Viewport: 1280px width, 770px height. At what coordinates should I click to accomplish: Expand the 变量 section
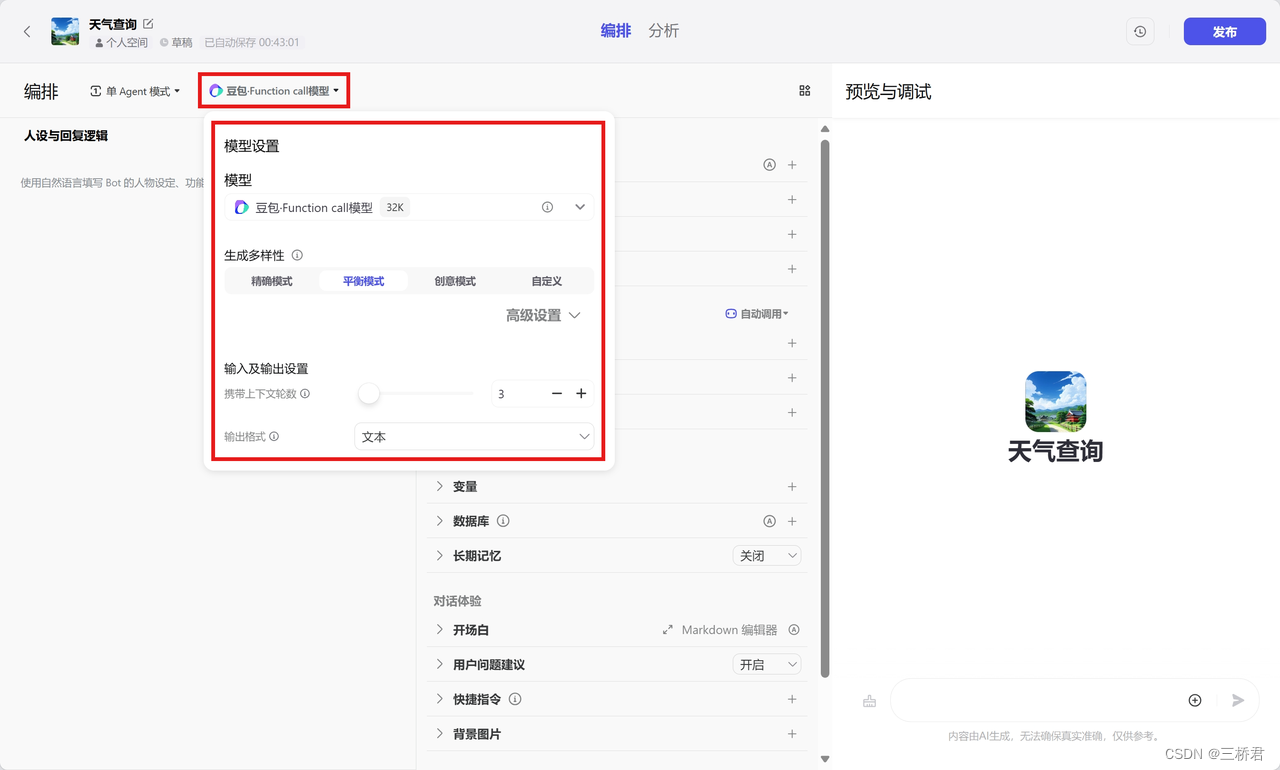click(x=439, y=487)
